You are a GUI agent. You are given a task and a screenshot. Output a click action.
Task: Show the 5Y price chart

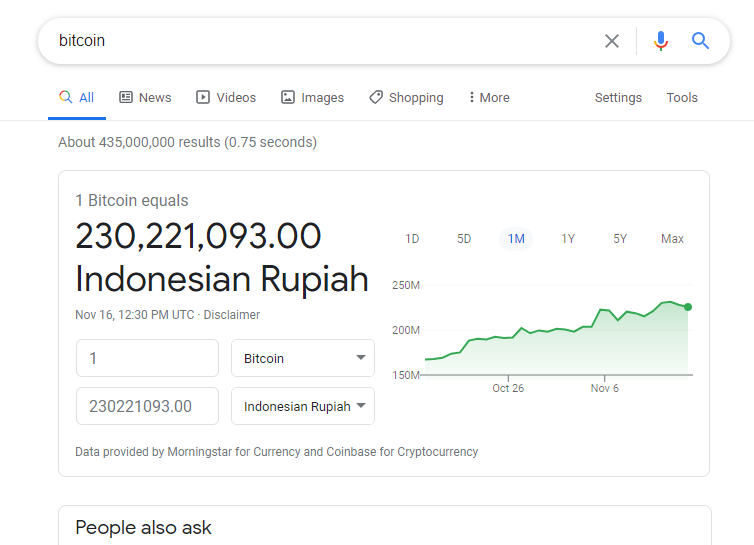pos(620,239)
